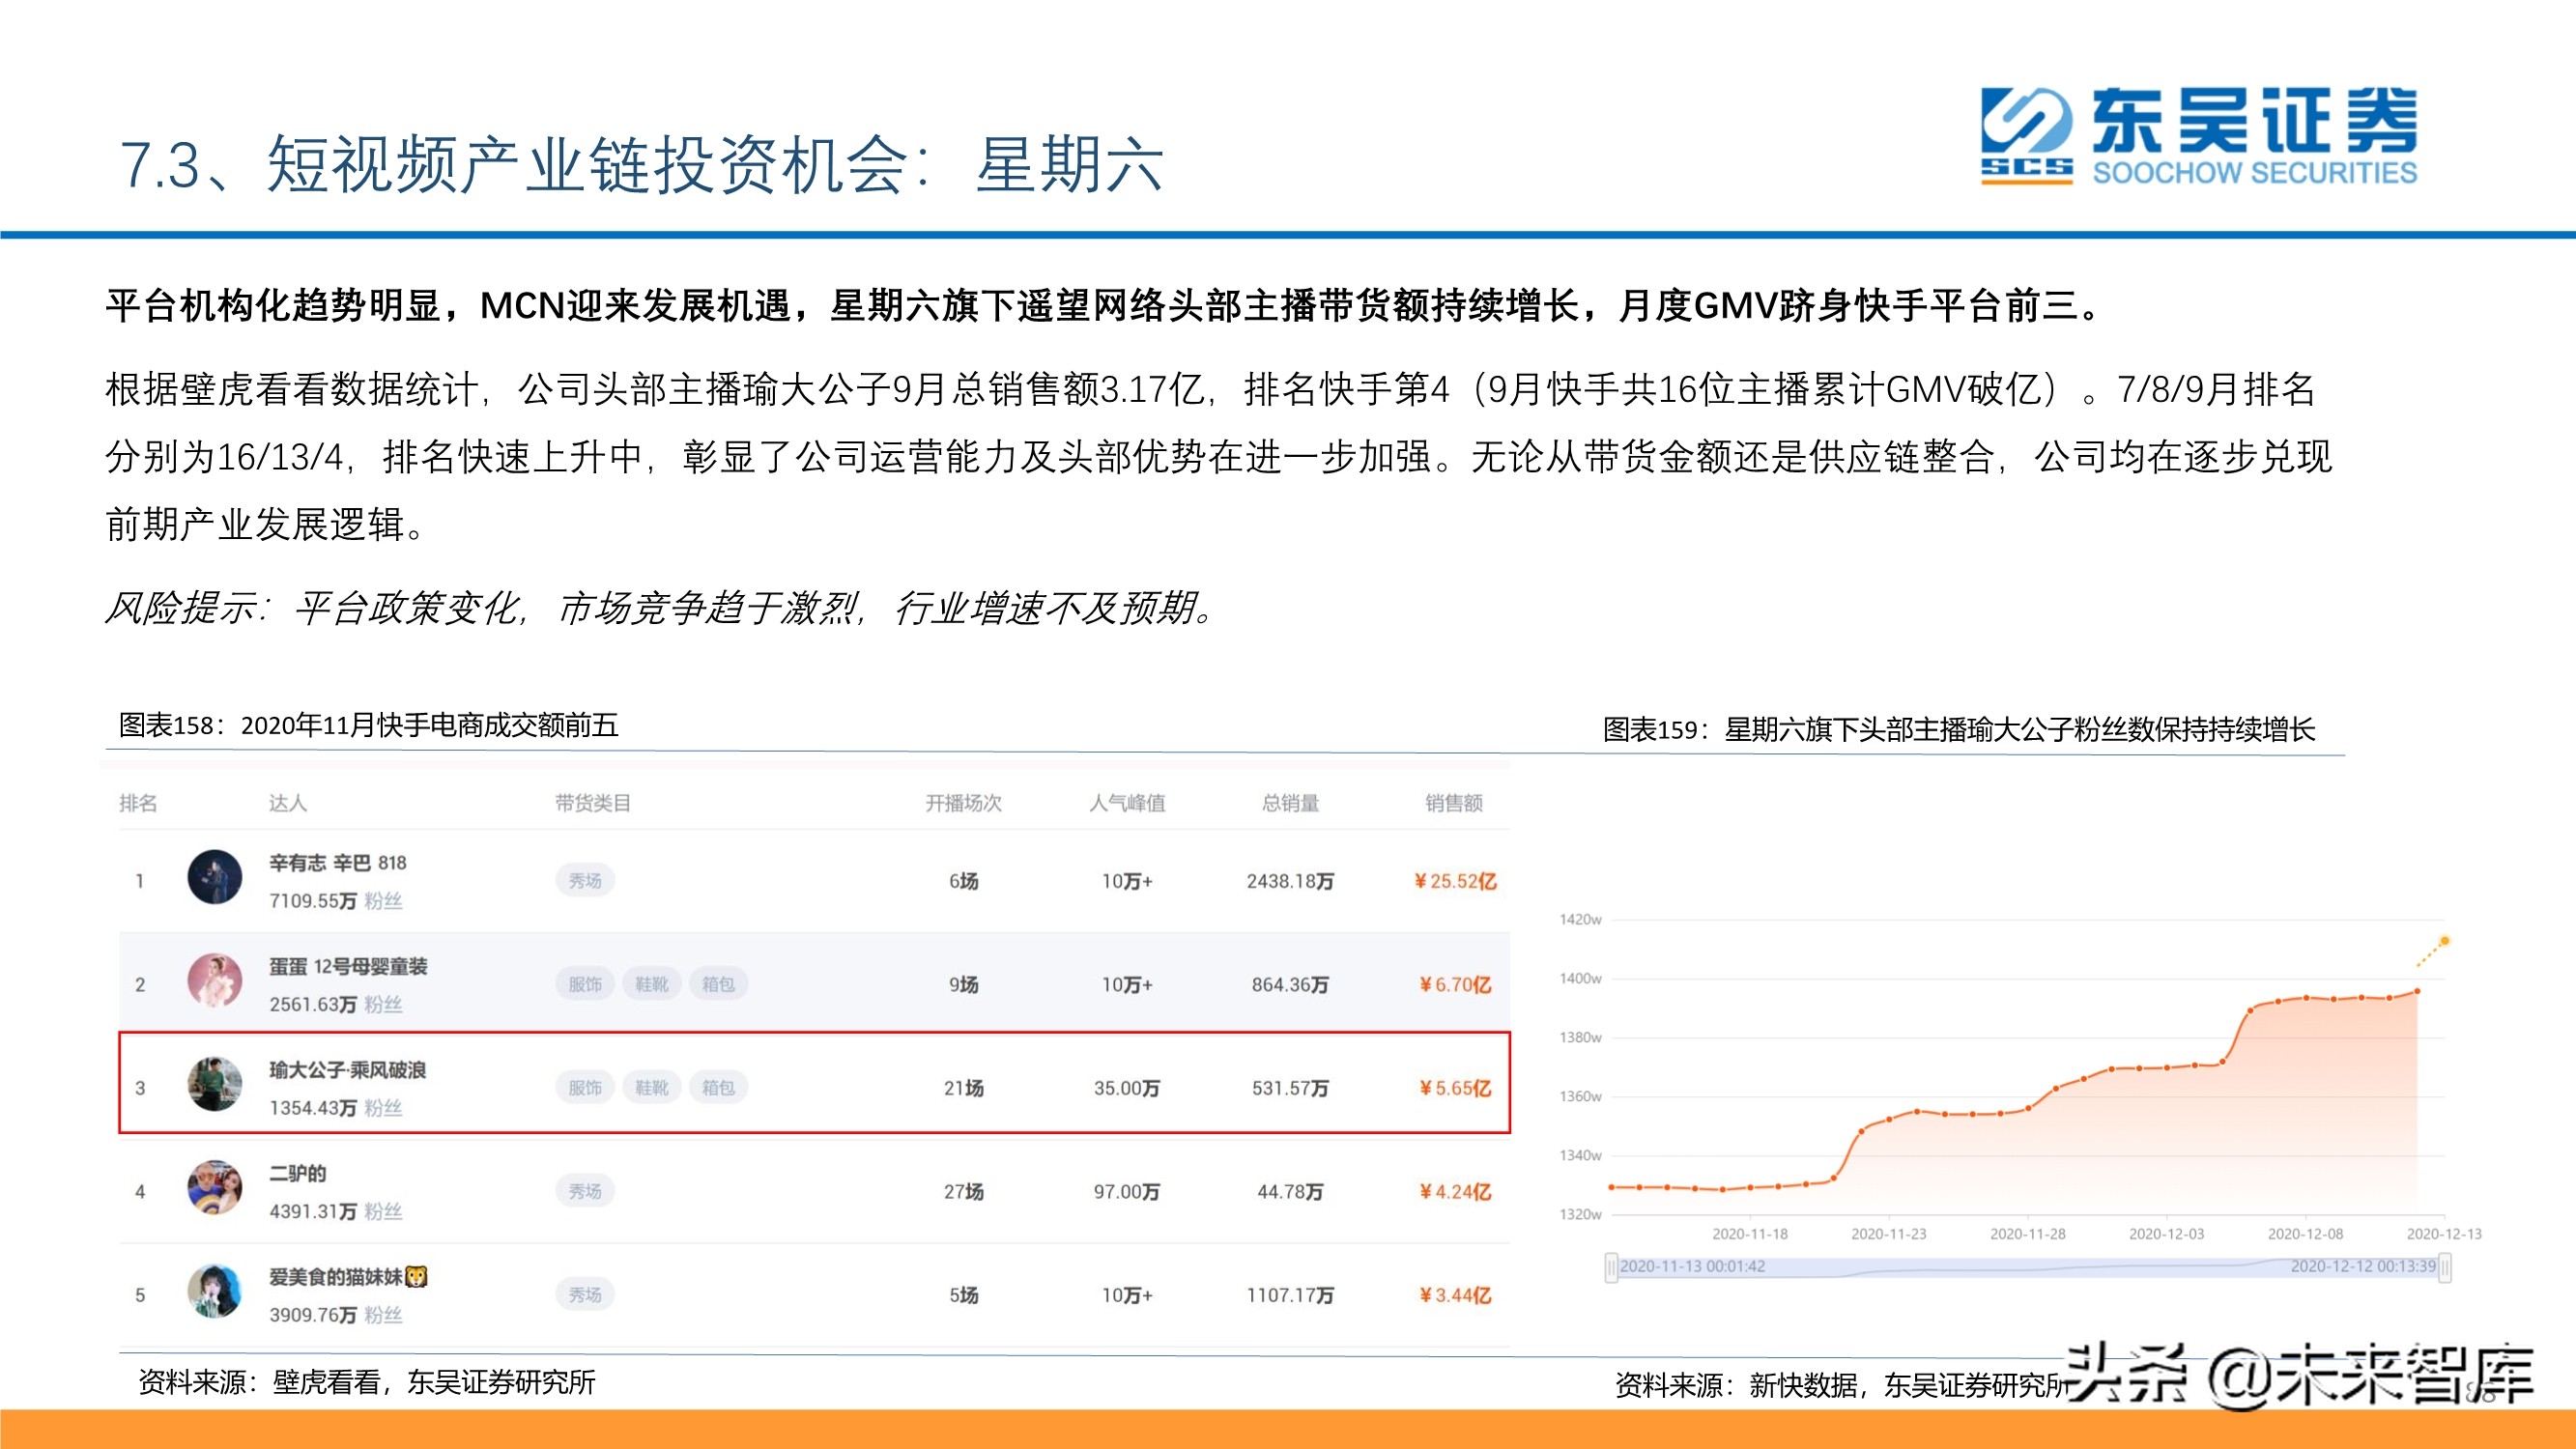Click the 2020-12-03 axis label
The height and width of the screenshot is (1449, 2576).
click(2166, 1234)
